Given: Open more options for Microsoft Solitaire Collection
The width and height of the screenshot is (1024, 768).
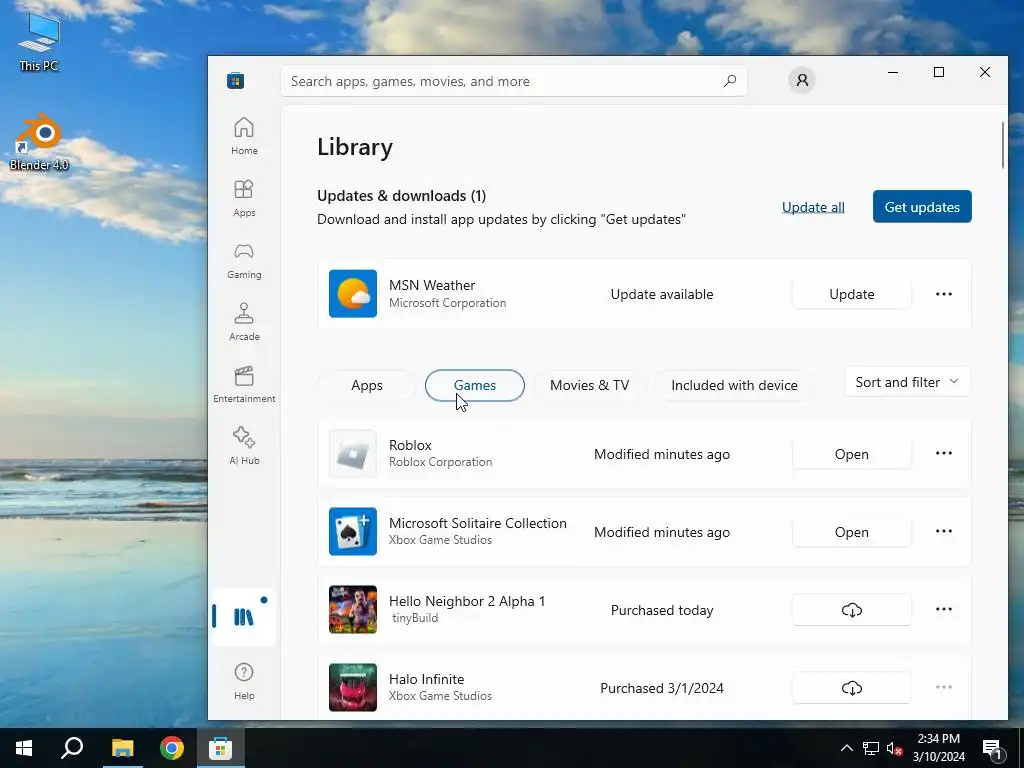Looking at the screenshot, I should 944,531.
